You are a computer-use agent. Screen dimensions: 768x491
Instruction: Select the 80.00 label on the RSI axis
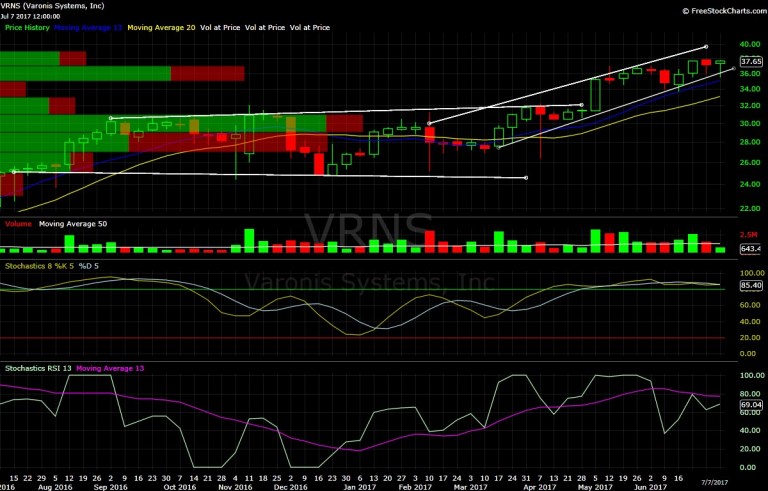pyautogui.click(x=752, y=394)
